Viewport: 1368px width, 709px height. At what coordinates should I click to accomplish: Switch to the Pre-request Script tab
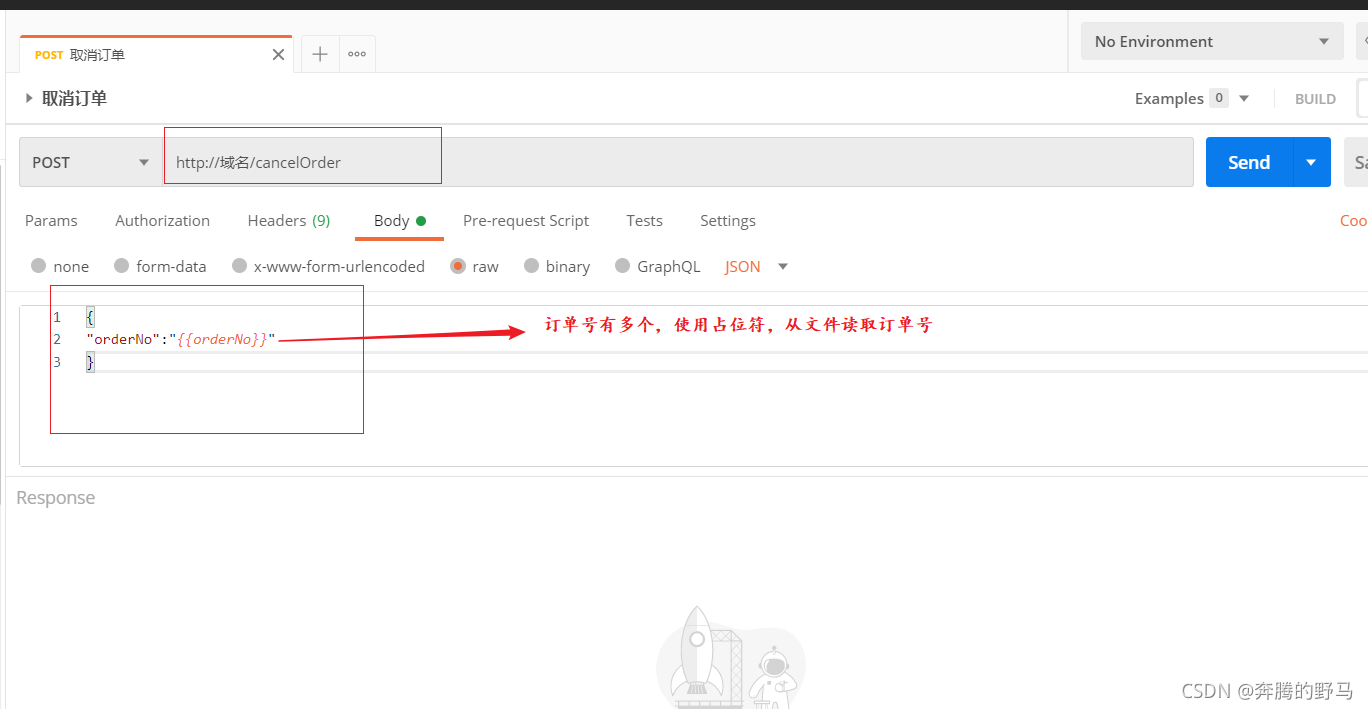tap(526, 221)
